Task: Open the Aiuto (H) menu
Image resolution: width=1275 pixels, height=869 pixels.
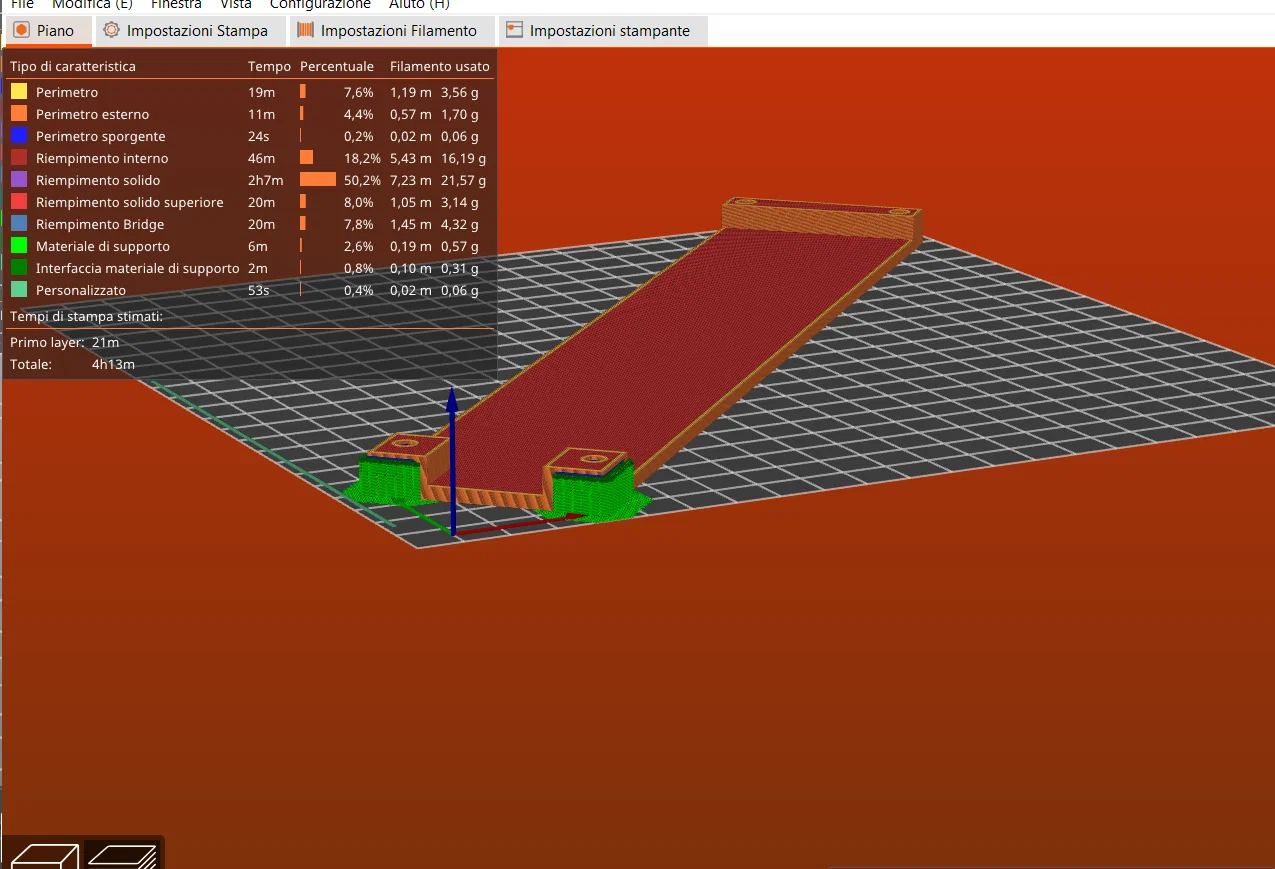Action: tap(419, 5)
